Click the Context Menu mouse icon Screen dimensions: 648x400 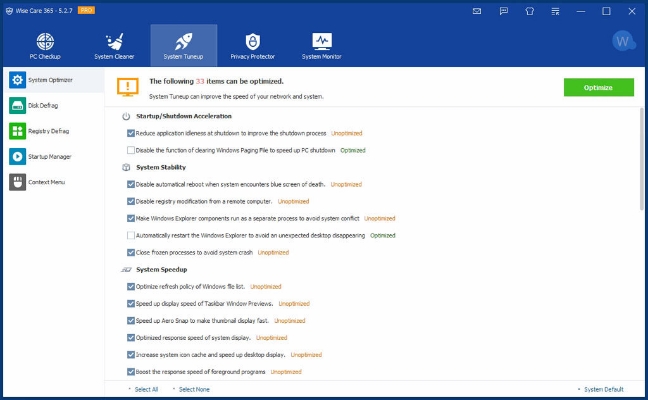pos(17,182)
